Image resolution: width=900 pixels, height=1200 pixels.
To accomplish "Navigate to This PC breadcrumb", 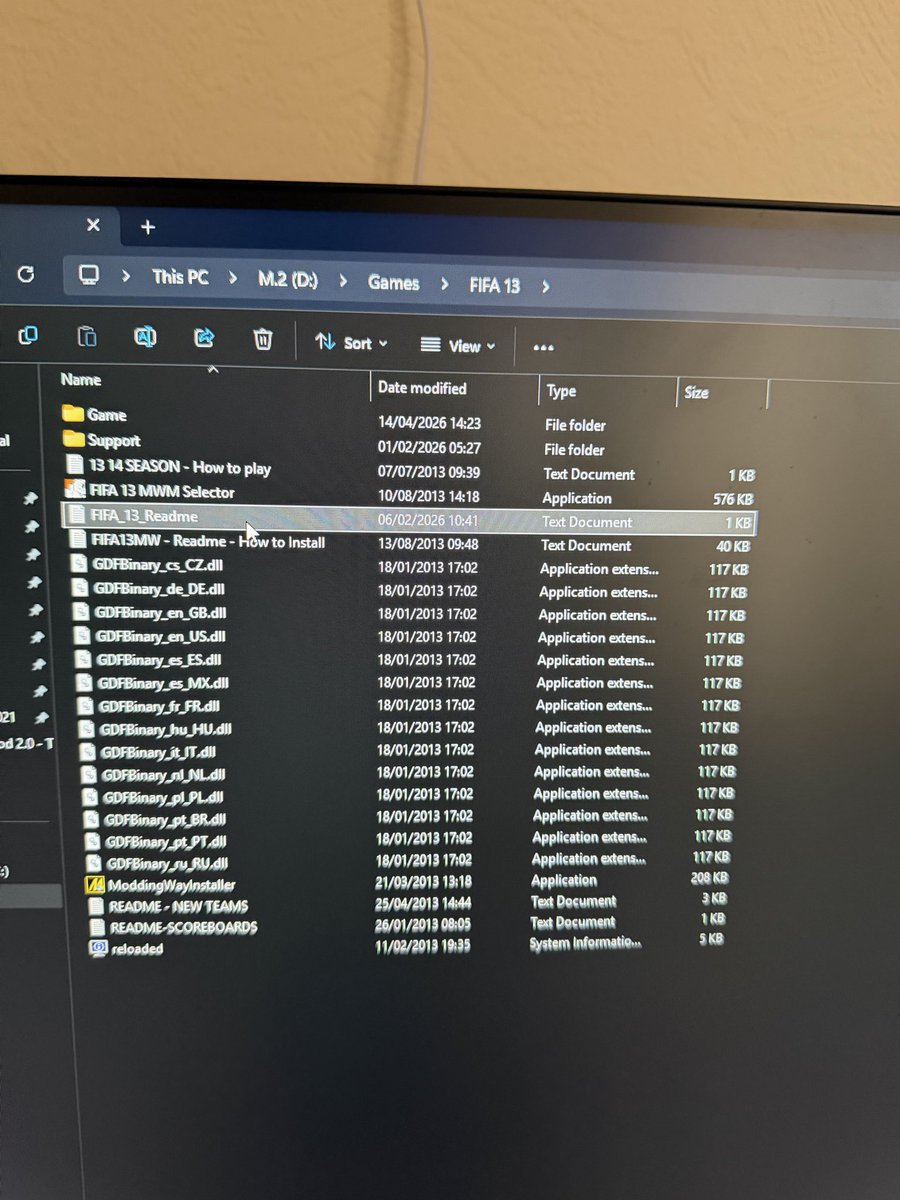I will point(180,277).
